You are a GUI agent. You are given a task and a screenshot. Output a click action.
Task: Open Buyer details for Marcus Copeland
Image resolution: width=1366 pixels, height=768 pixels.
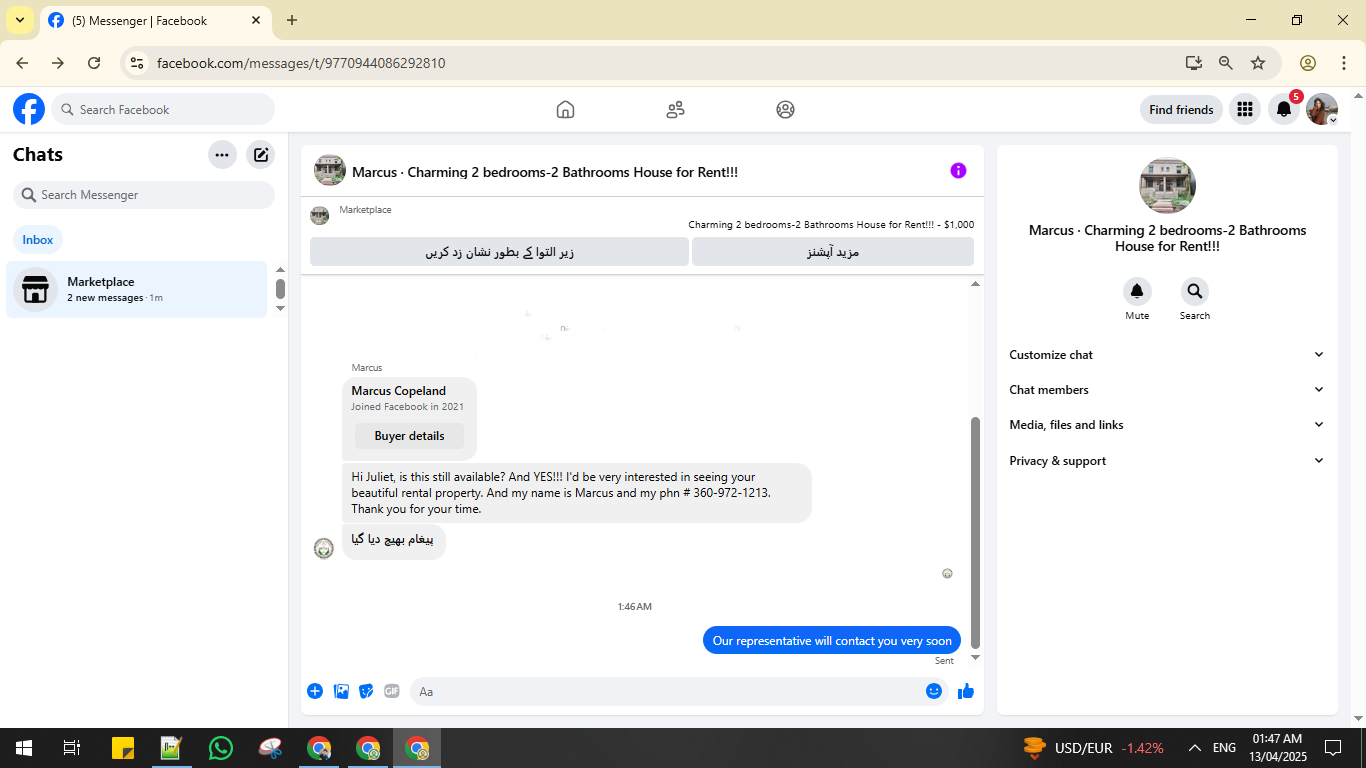[409, 436]
